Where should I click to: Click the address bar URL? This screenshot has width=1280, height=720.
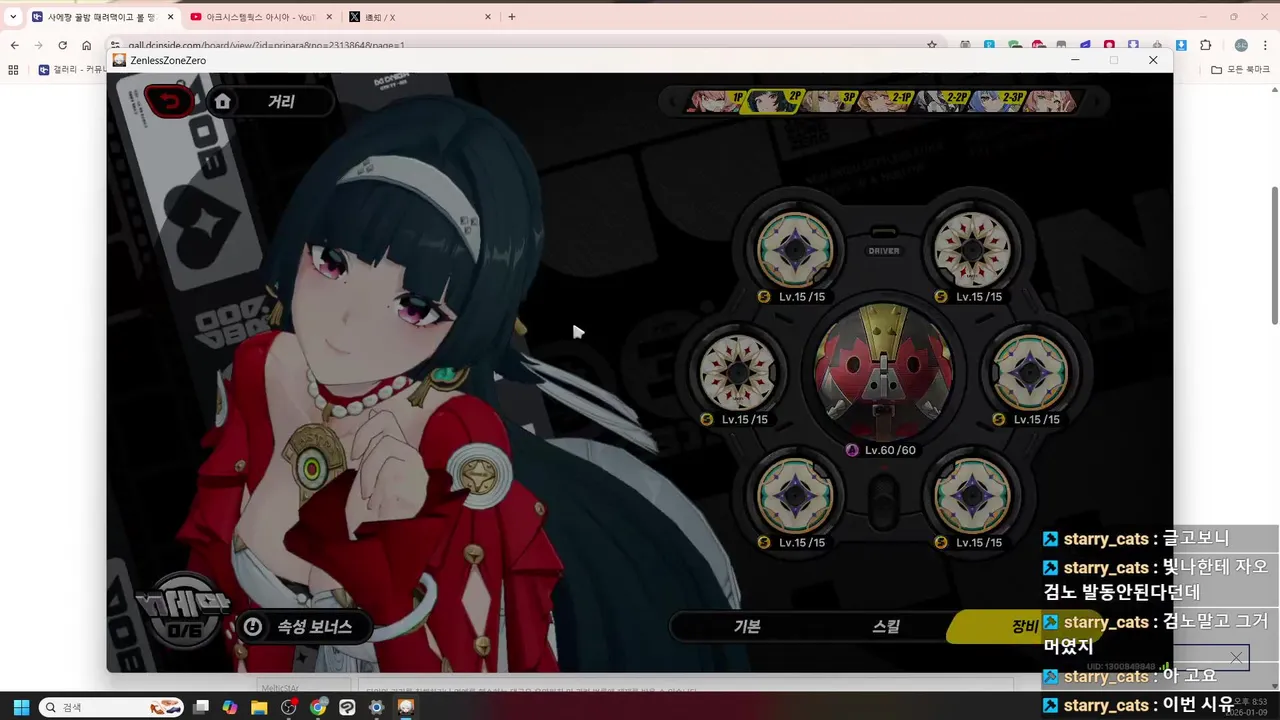tap(266, 46)
